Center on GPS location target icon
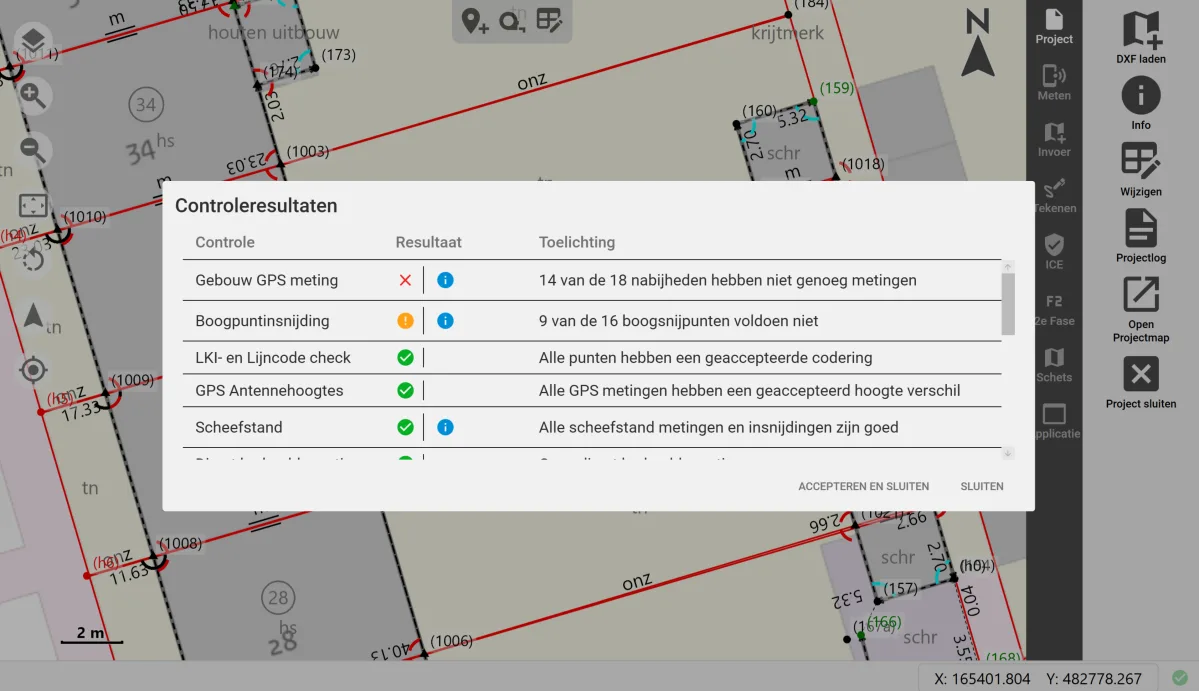The width and height of the screenshot is (1199, 691). point(33,370)
